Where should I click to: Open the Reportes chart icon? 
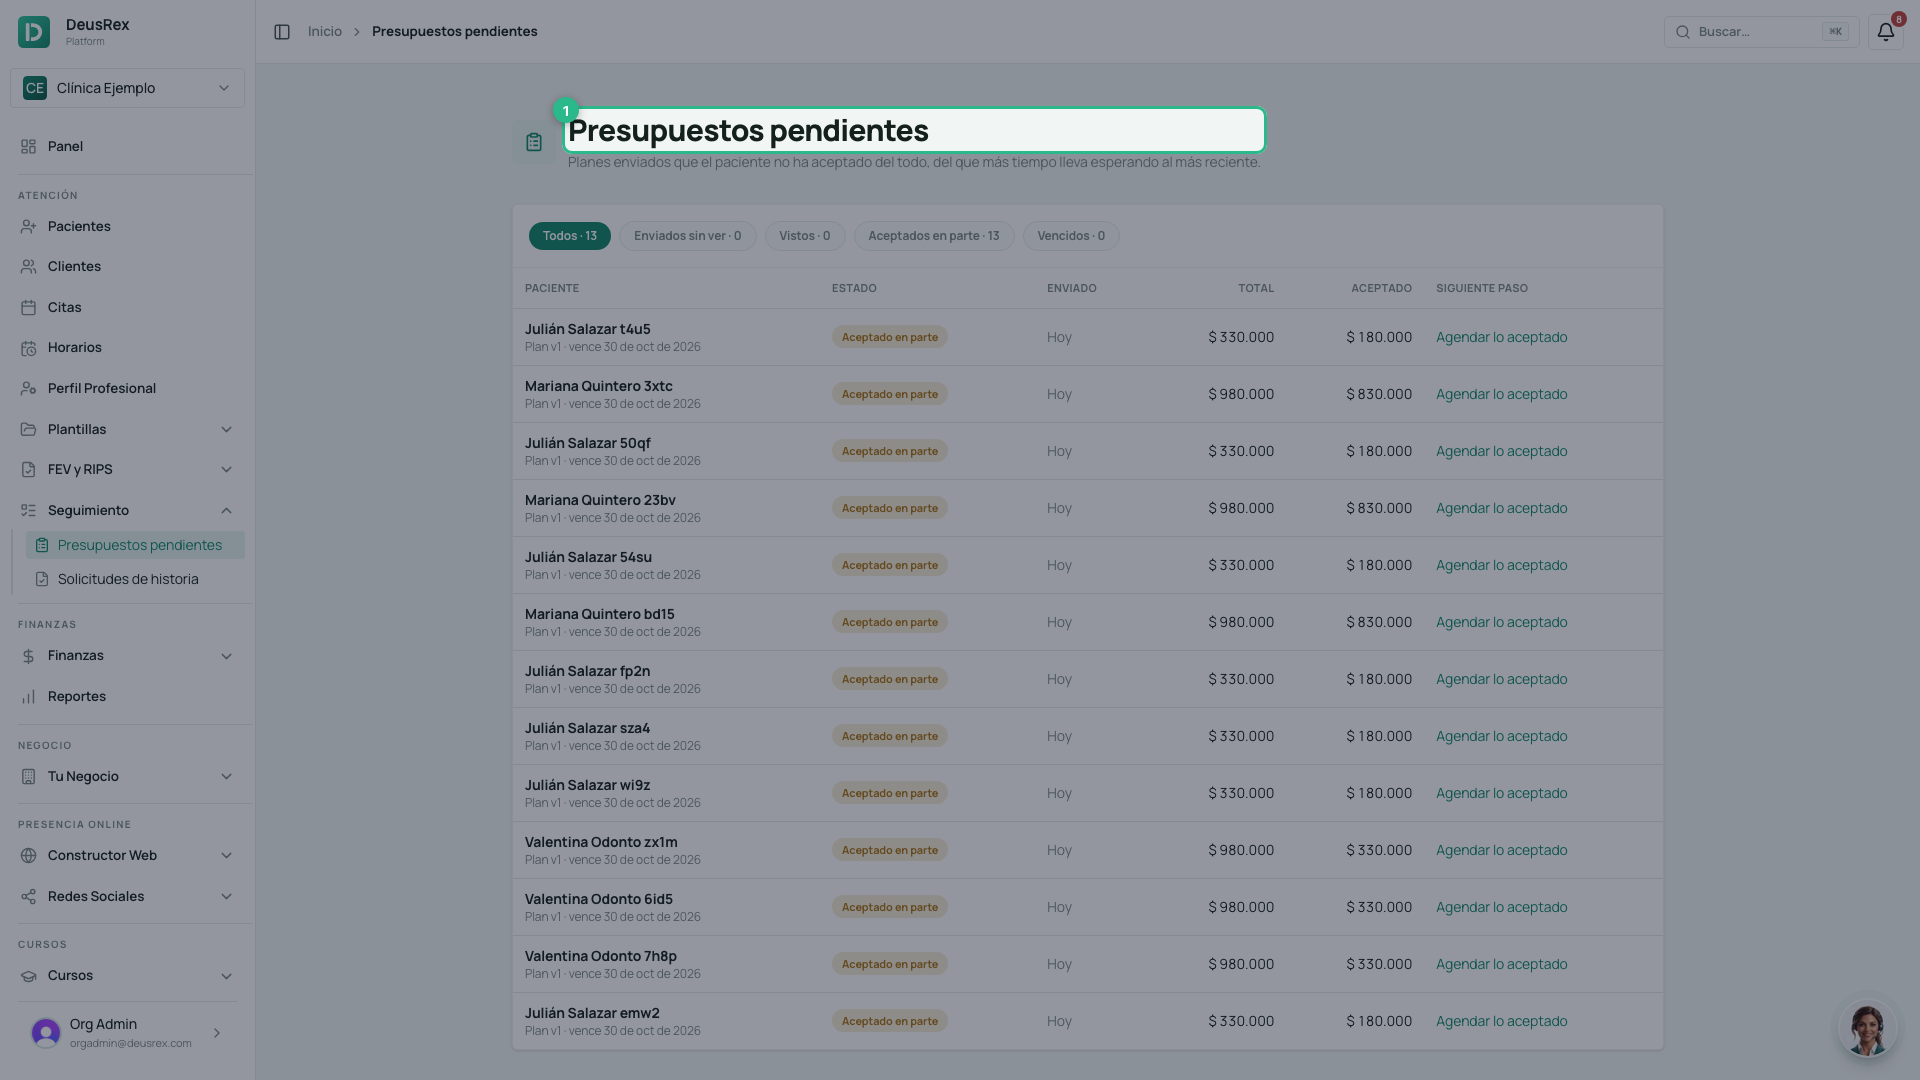(x=28, y=697)
